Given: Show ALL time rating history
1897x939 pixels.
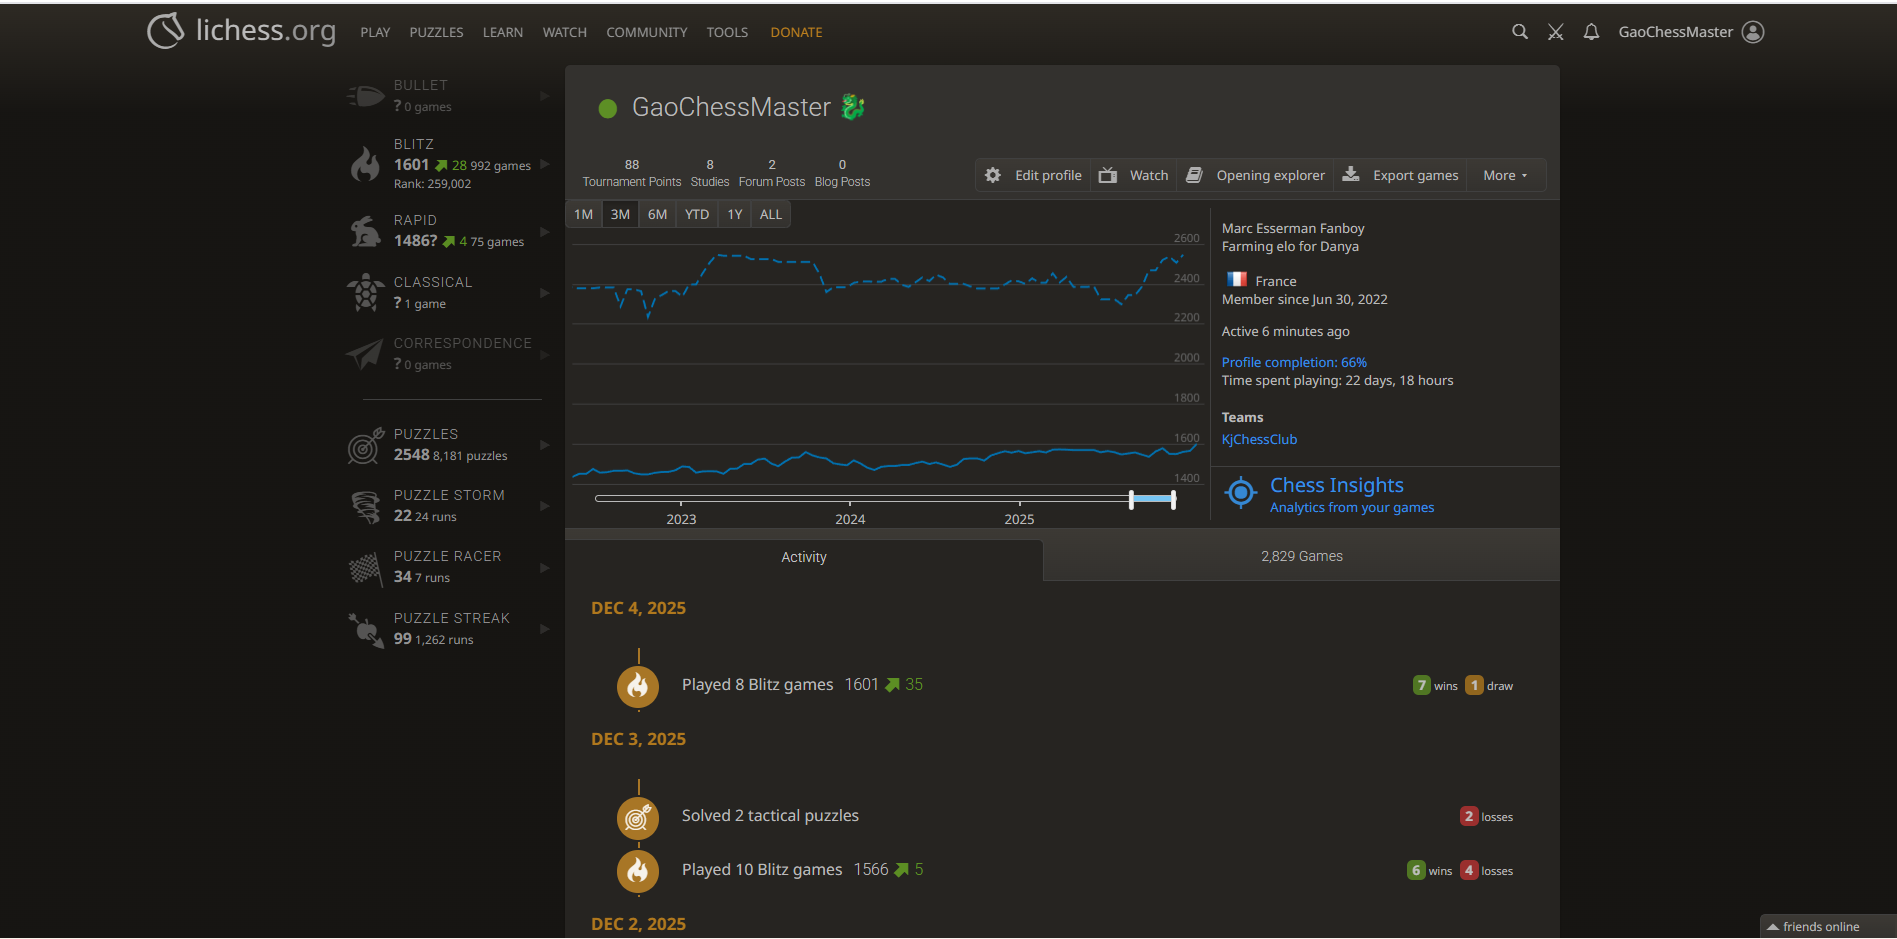Looking at the screenshot, I should [770, 214].
